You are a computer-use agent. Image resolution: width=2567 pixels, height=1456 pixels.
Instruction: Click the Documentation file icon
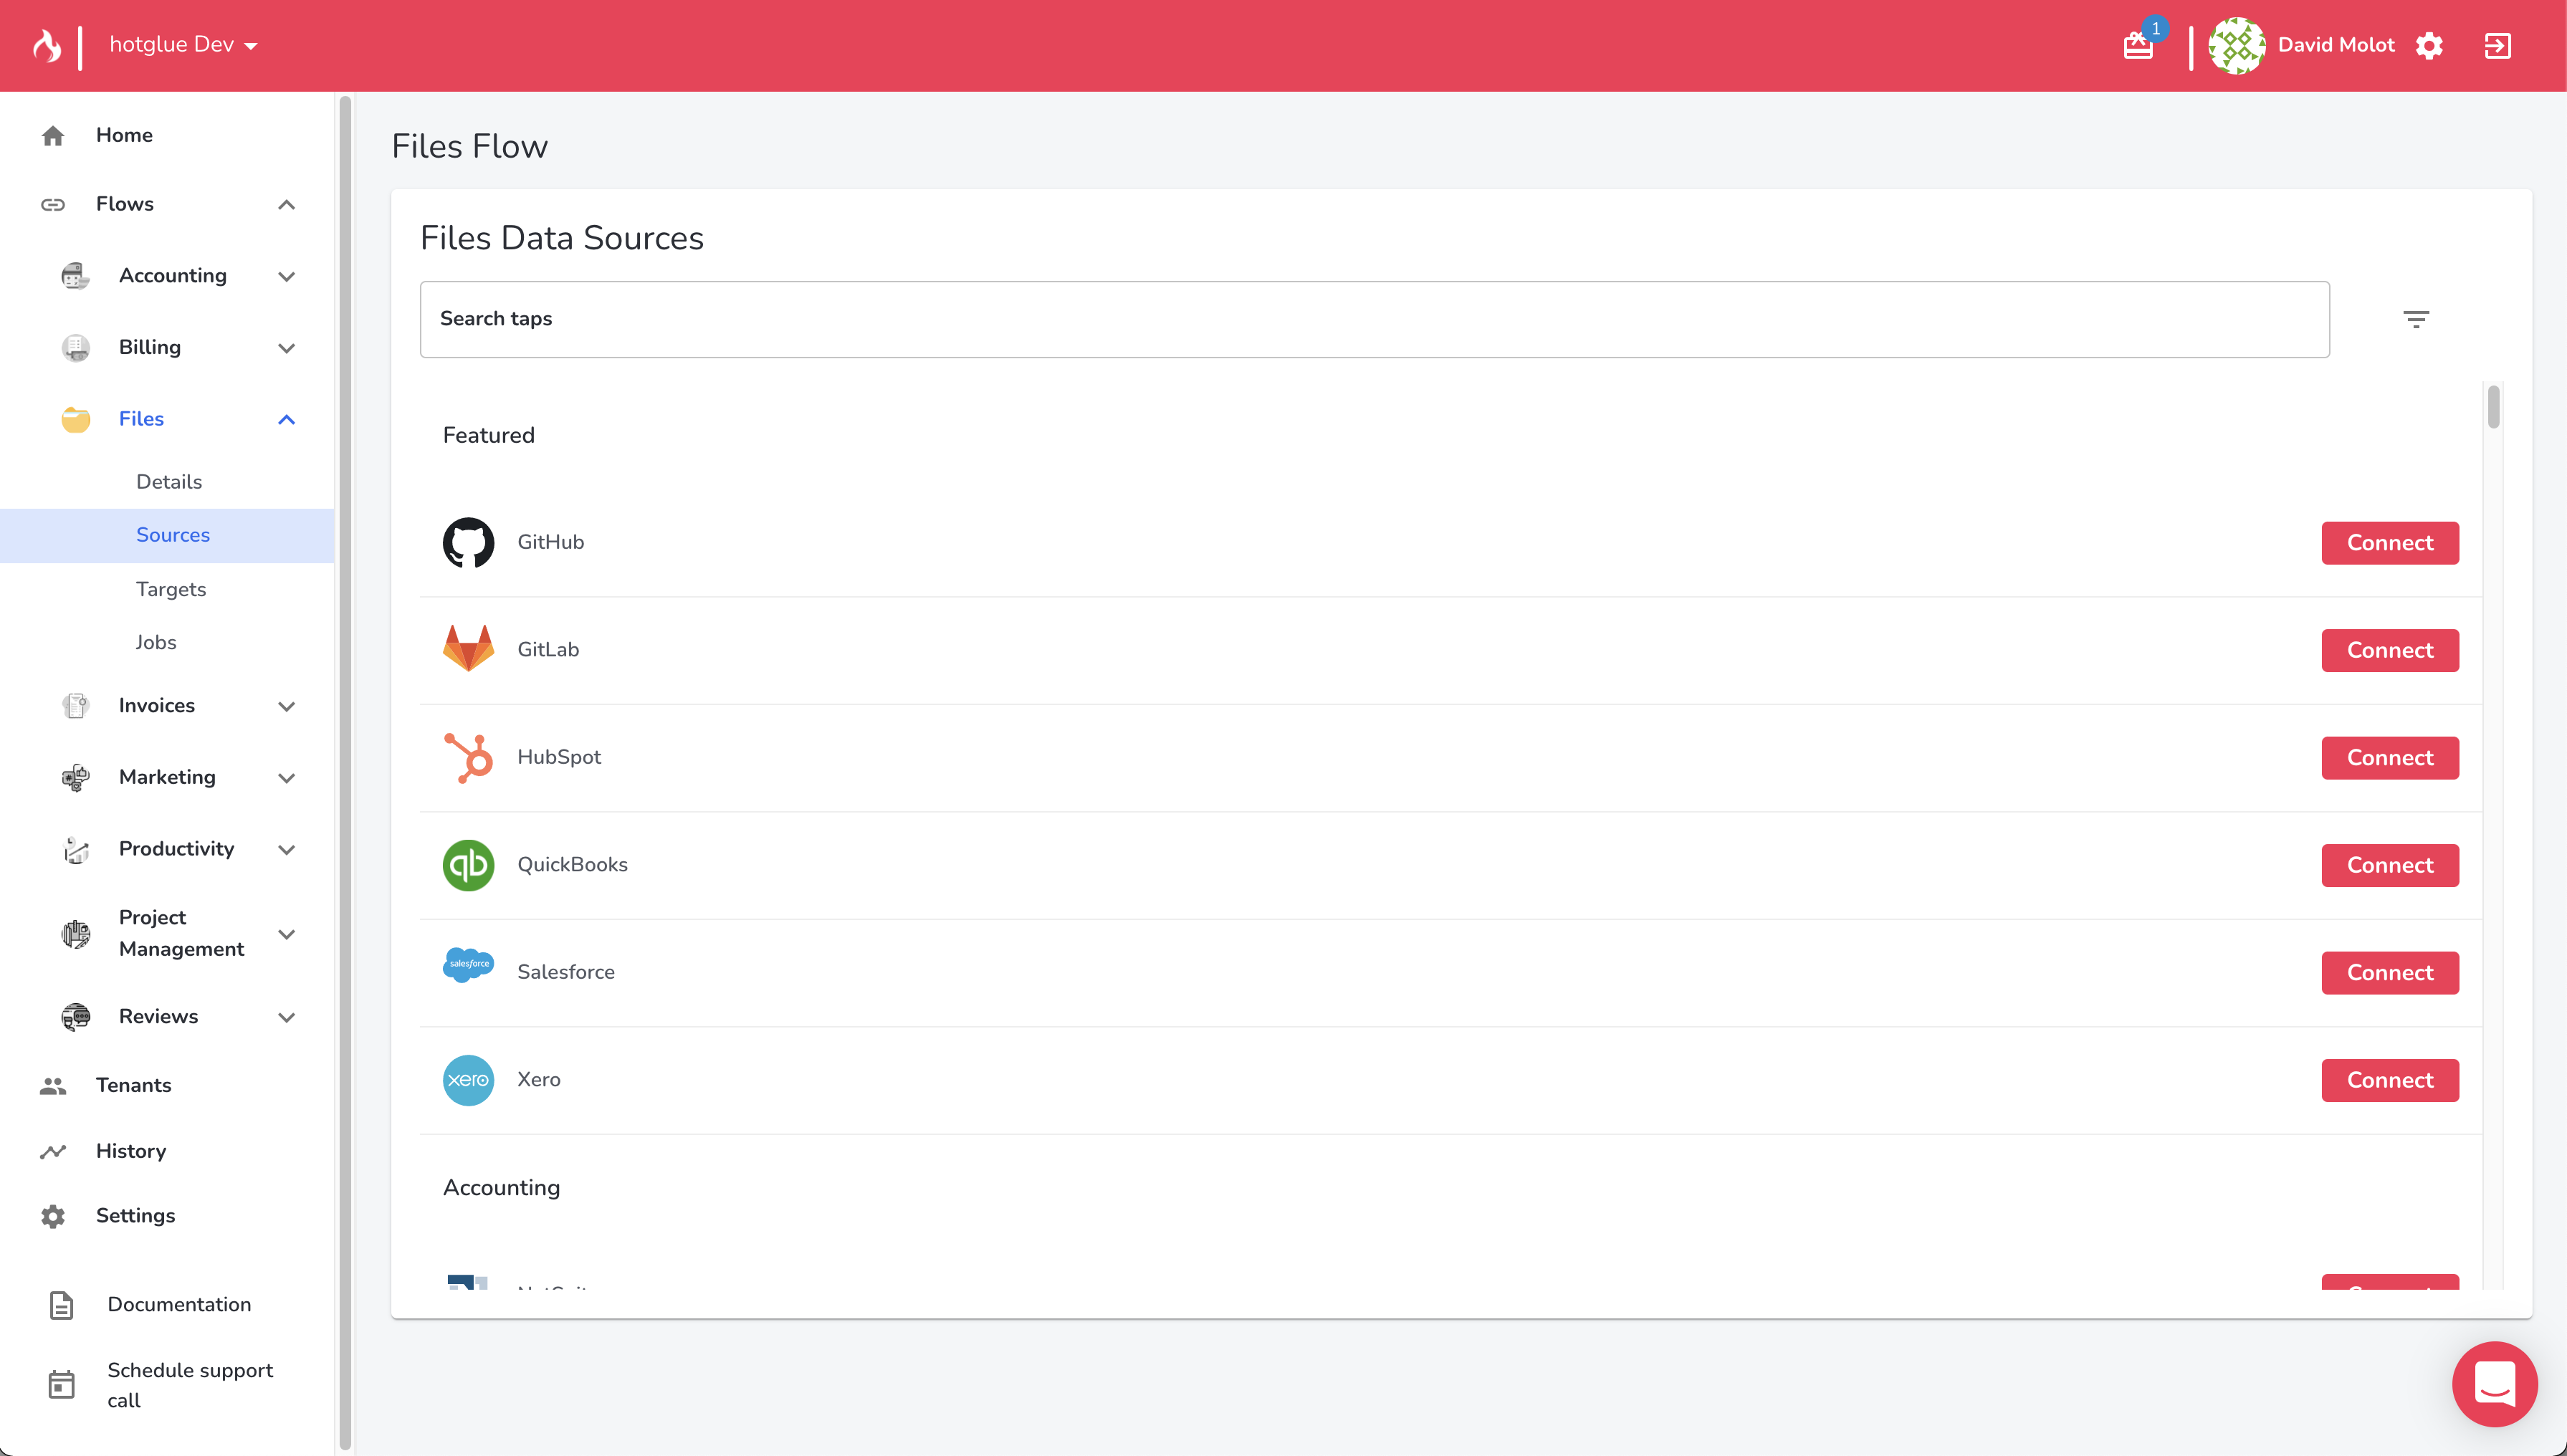click(x=62, y=1305)
